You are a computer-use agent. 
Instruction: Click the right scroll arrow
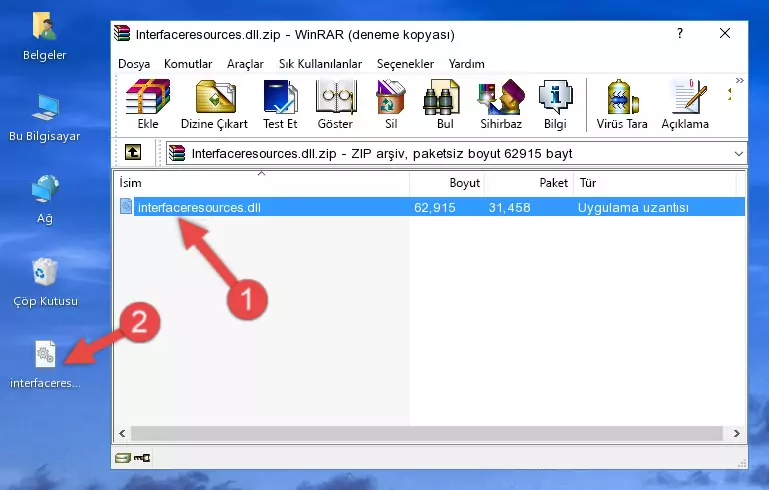click(736, 434)
